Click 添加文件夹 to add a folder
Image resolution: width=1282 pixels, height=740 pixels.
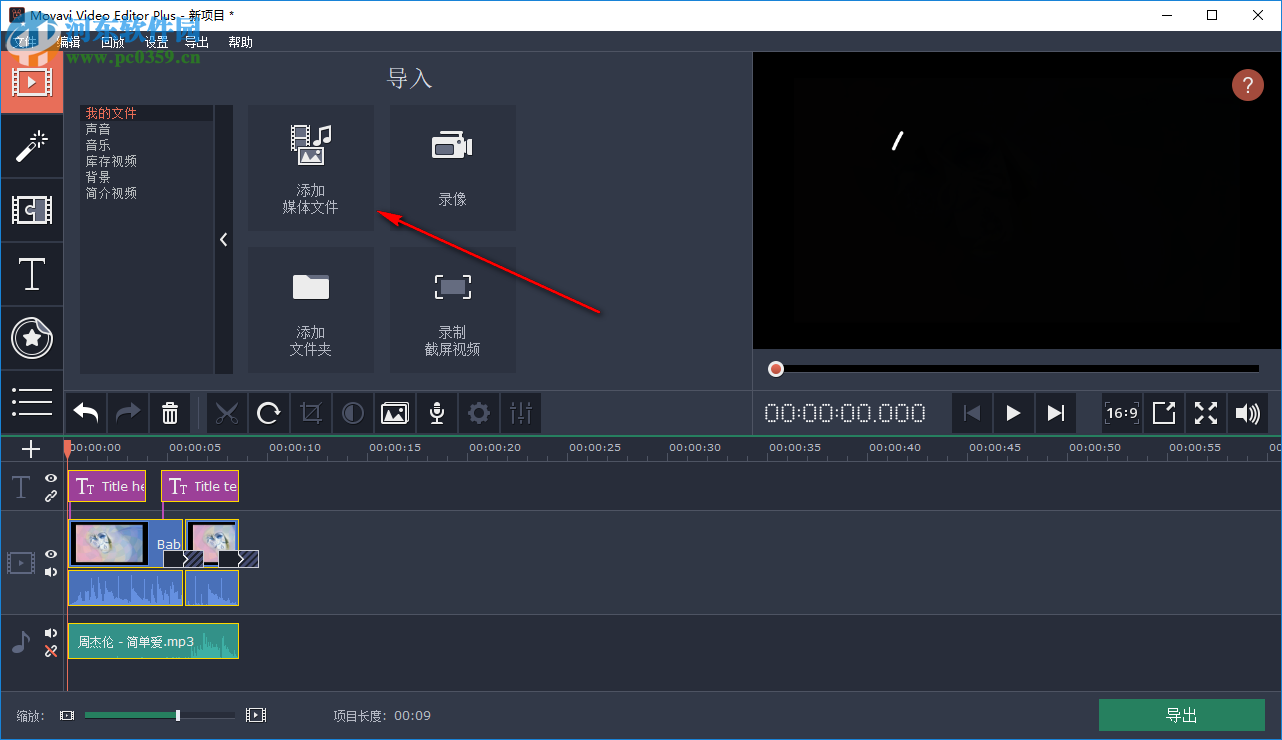point(311,309)
